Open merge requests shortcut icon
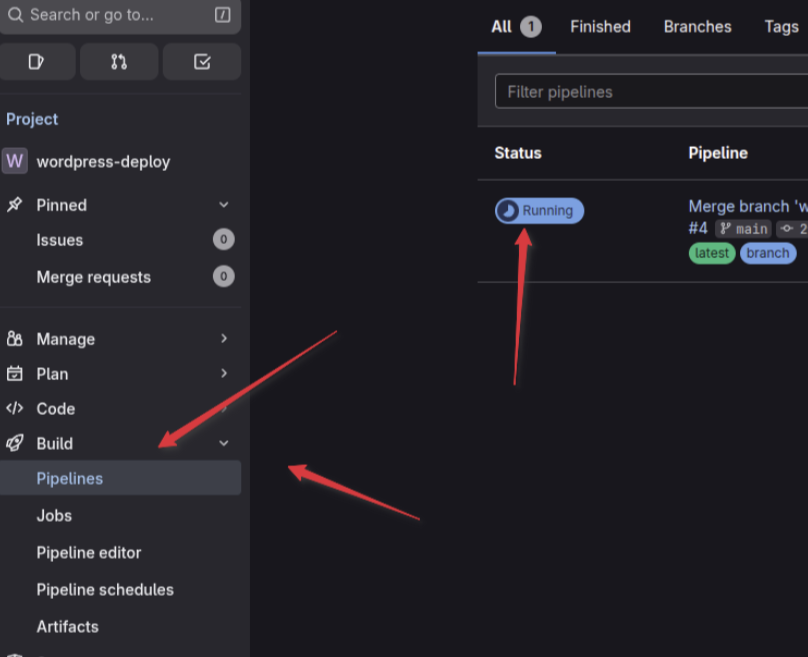The width and height of the screenshot is (808, 657). [119, 62]
